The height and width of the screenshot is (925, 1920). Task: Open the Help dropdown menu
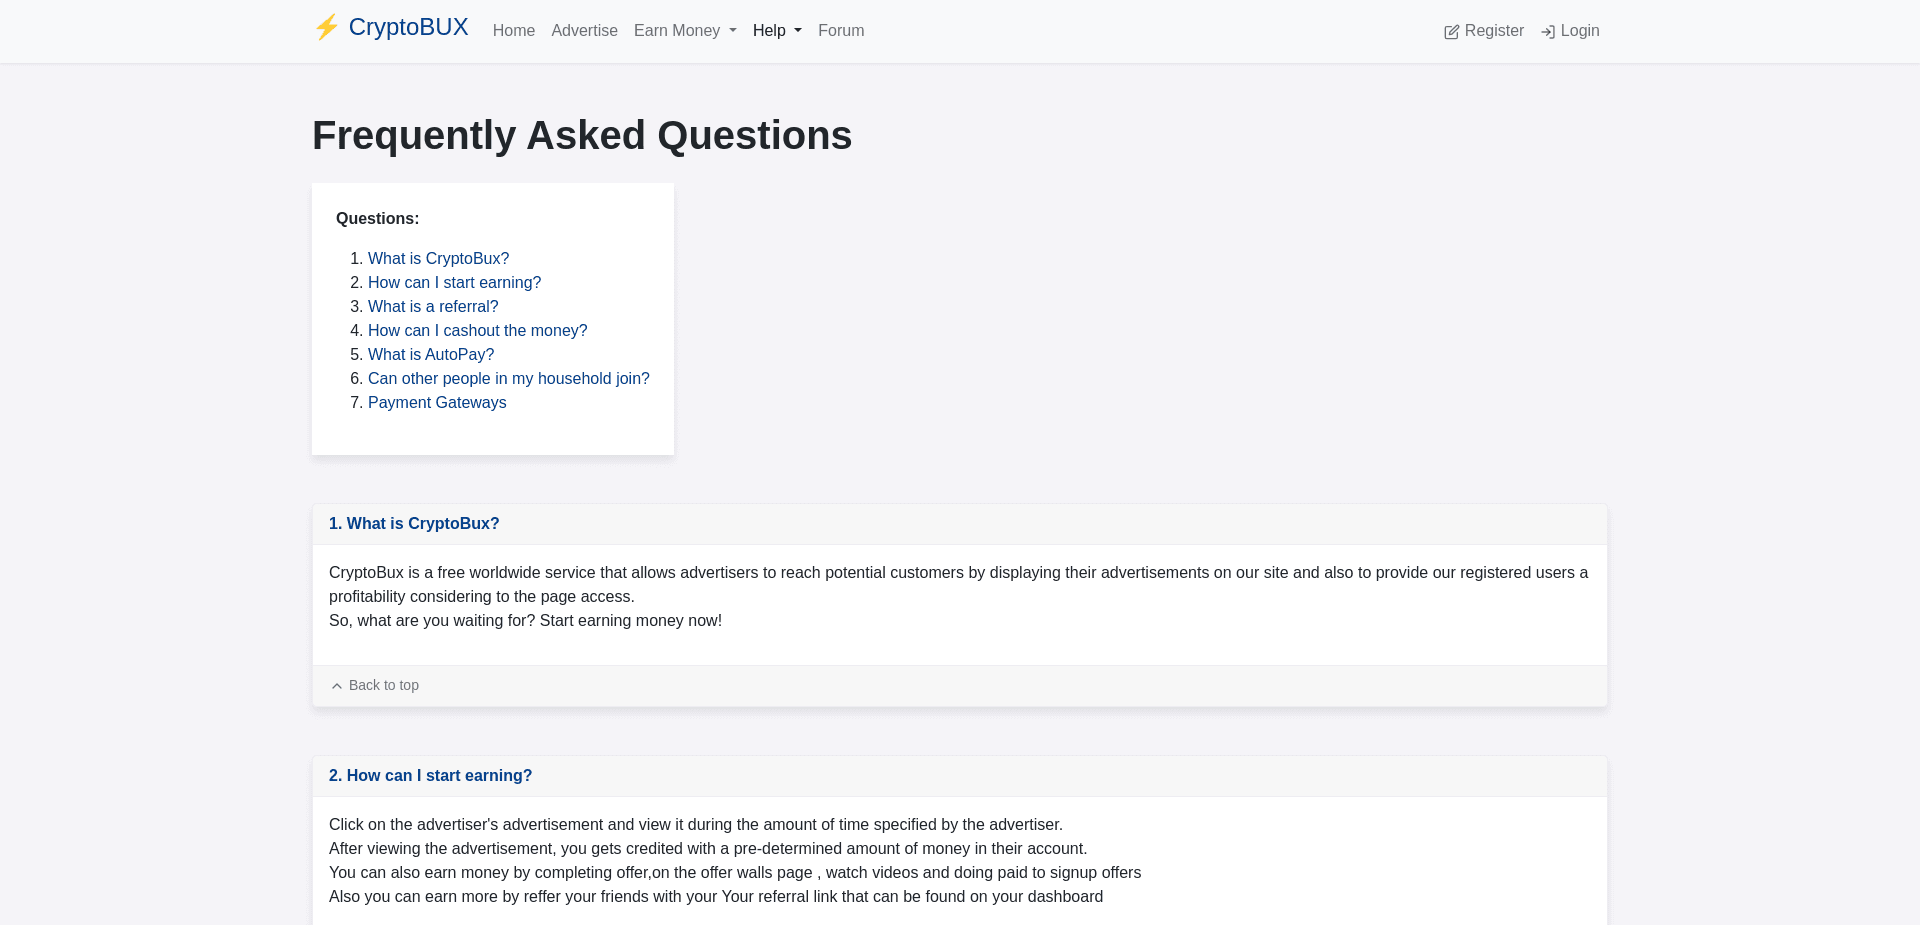[776, 31]
